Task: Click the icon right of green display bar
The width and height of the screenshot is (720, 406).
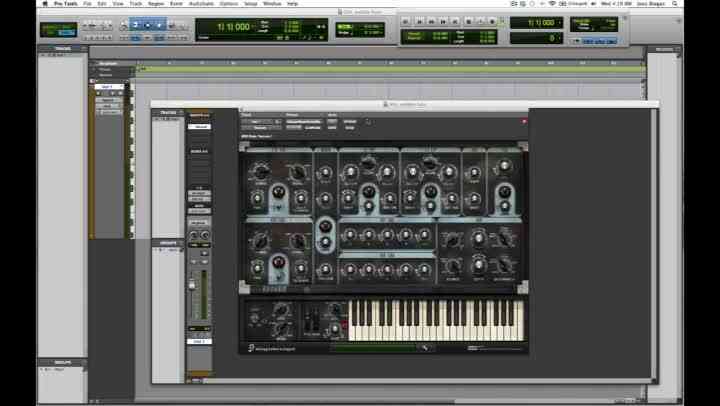Action: click(425, 348)
